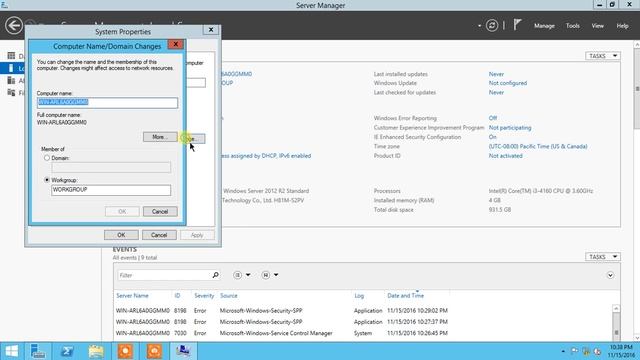Click the Last installed updates Never link
This screenshot has width=640, height=360.
496,74
